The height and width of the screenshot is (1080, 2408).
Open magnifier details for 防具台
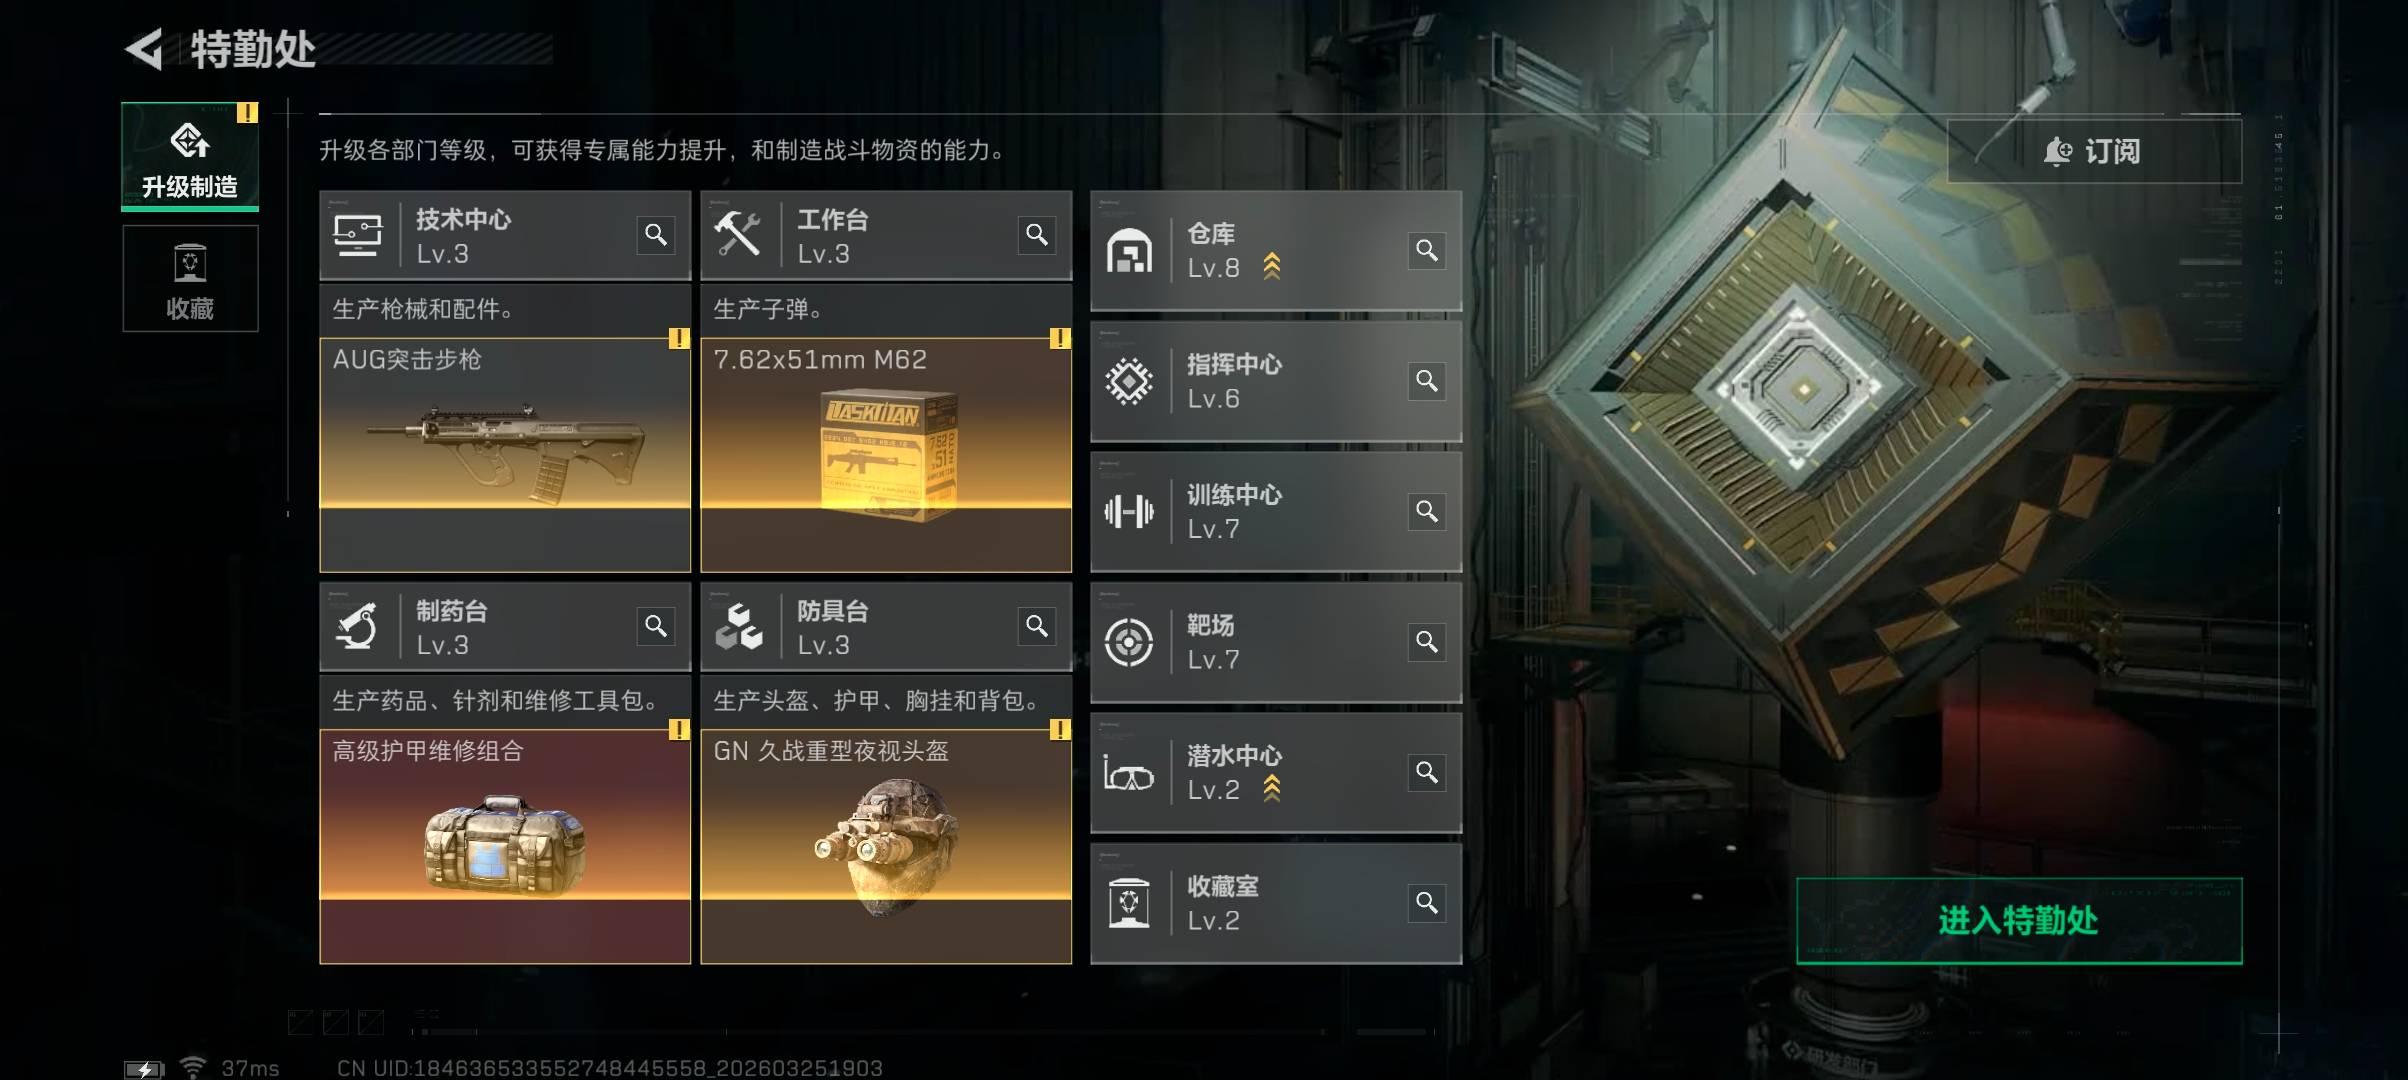coord(1037,626)
